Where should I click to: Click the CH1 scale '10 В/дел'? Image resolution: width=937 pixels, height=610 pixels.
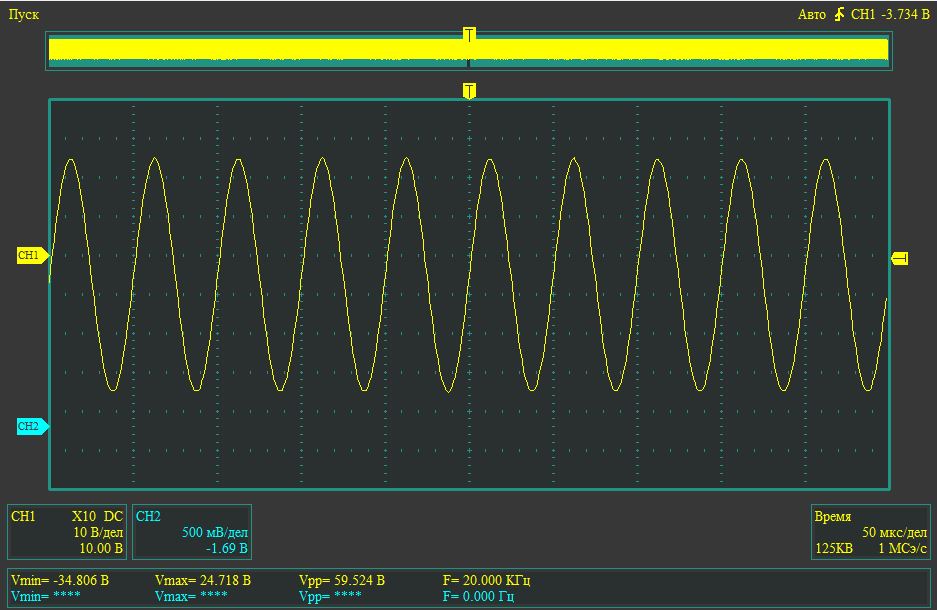(x=98, y=532)
